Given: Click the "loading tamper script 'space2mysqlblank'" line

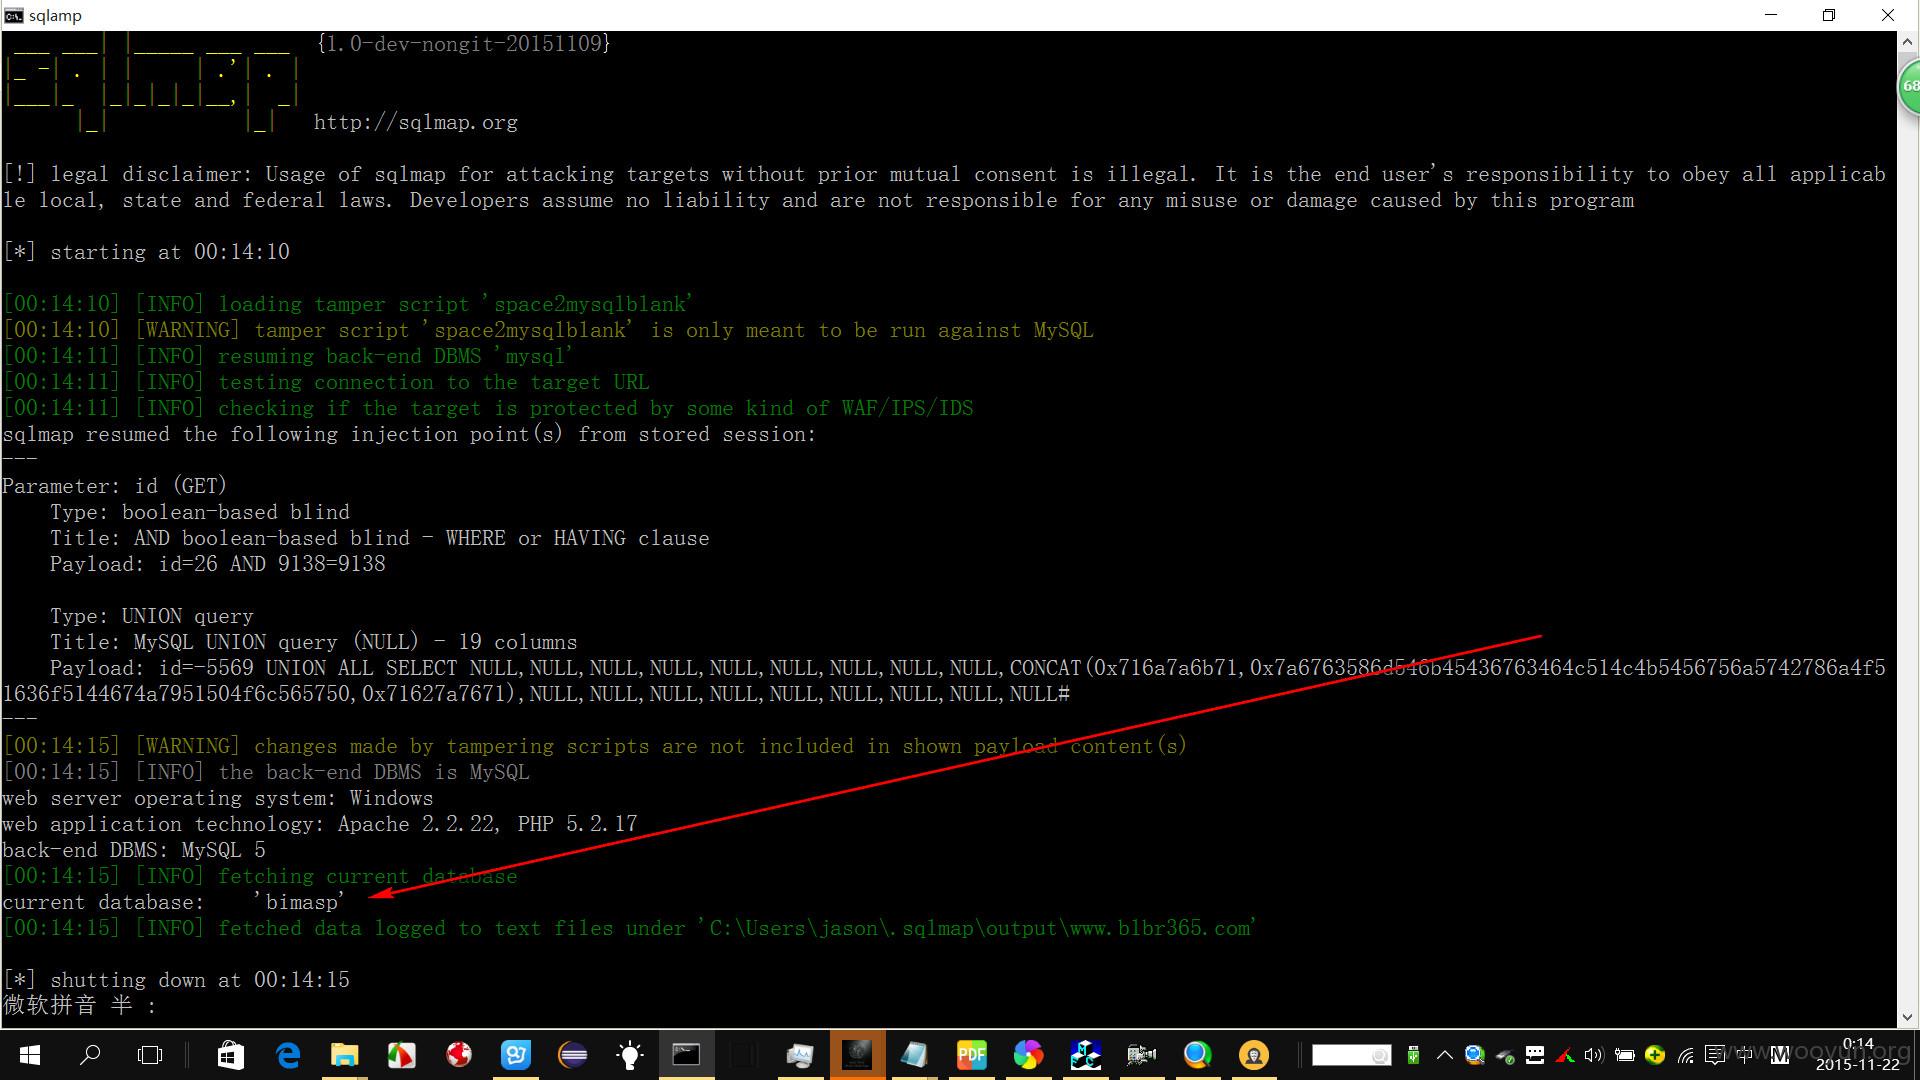Looking at the screenshot, I should point(348,304).
